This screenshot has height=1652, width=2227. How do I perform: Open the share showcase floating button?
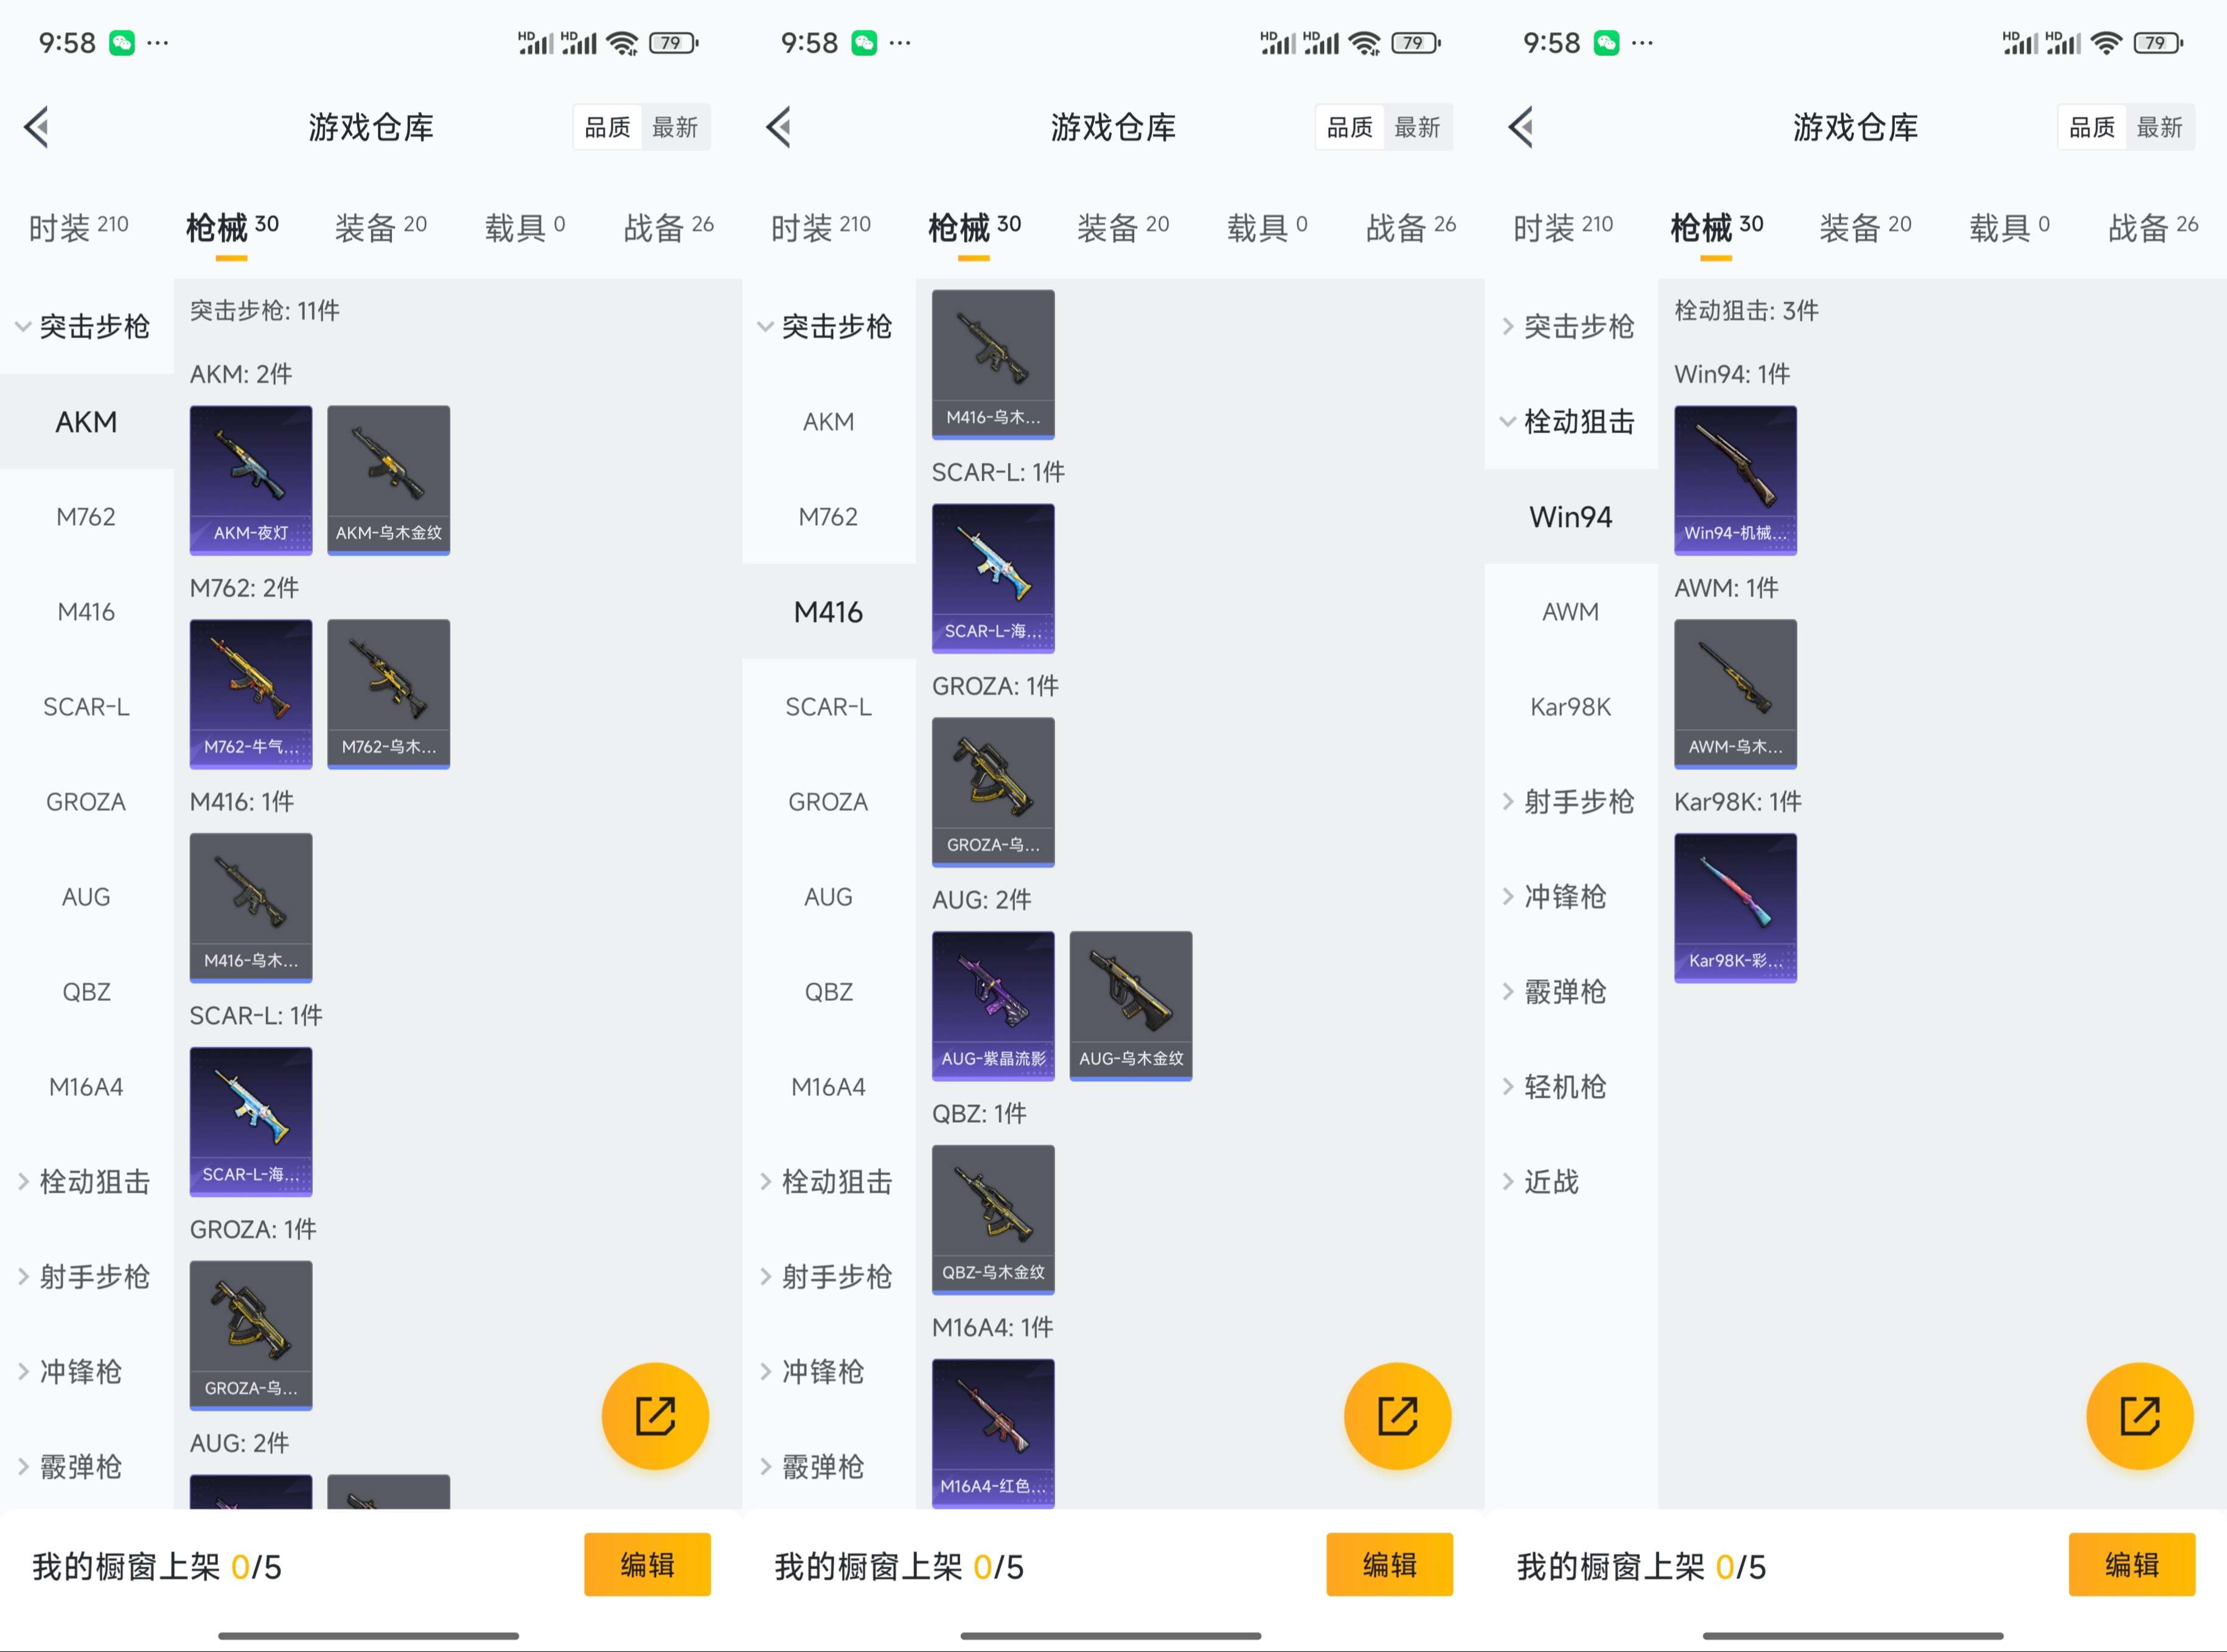point(655,1416)
